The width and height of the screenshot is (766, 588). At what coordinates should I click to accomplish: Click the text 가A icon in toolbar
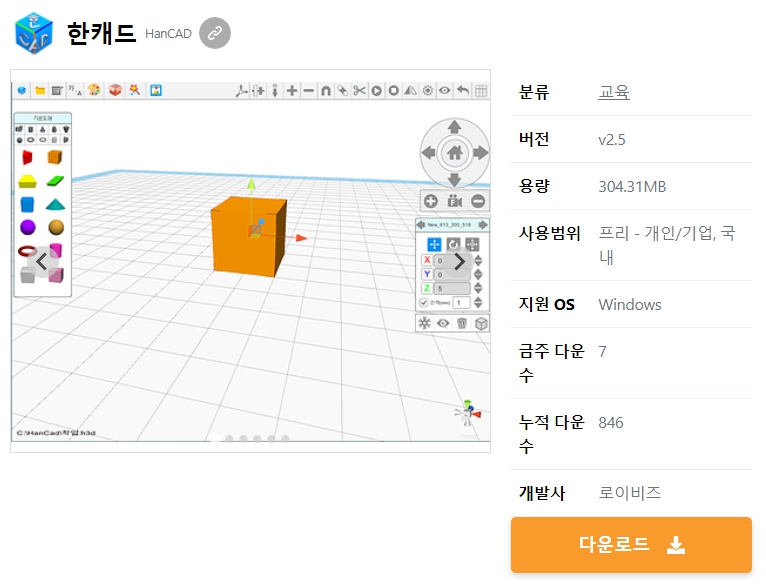tap(75, 90)
